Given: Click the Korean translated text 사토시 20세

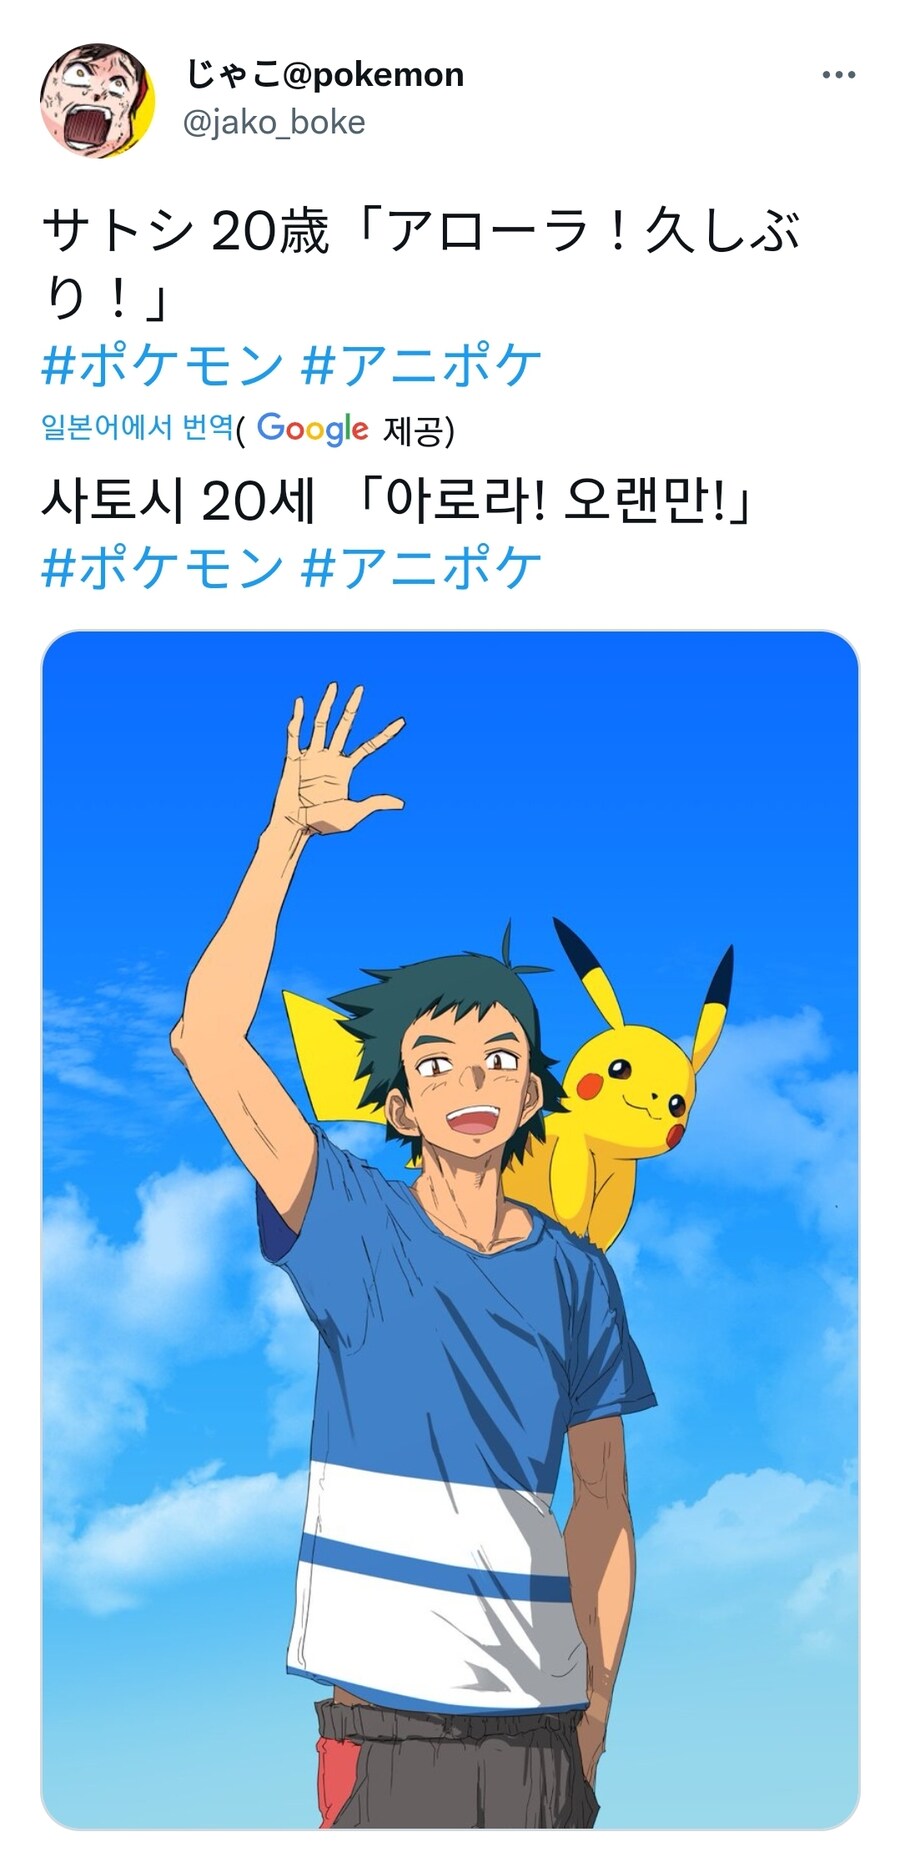Looking at the screenshot, I should tap(178, 500).
